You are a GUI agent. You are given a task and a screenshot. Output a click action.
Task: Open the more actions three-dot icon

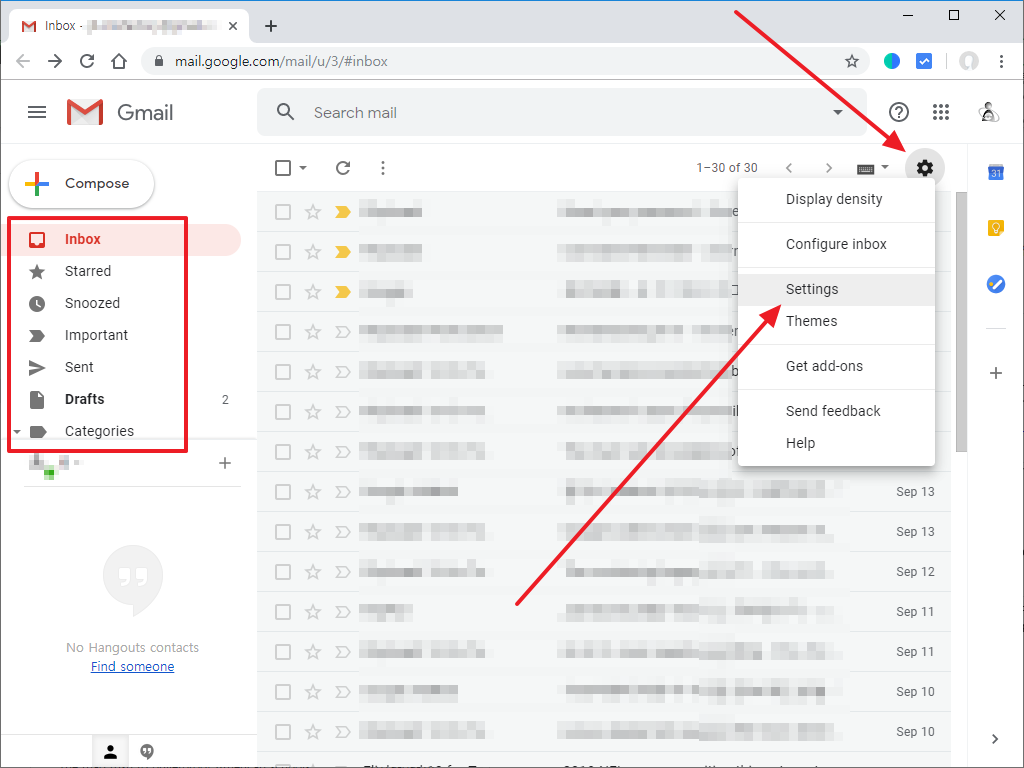(x=383, y=168)
